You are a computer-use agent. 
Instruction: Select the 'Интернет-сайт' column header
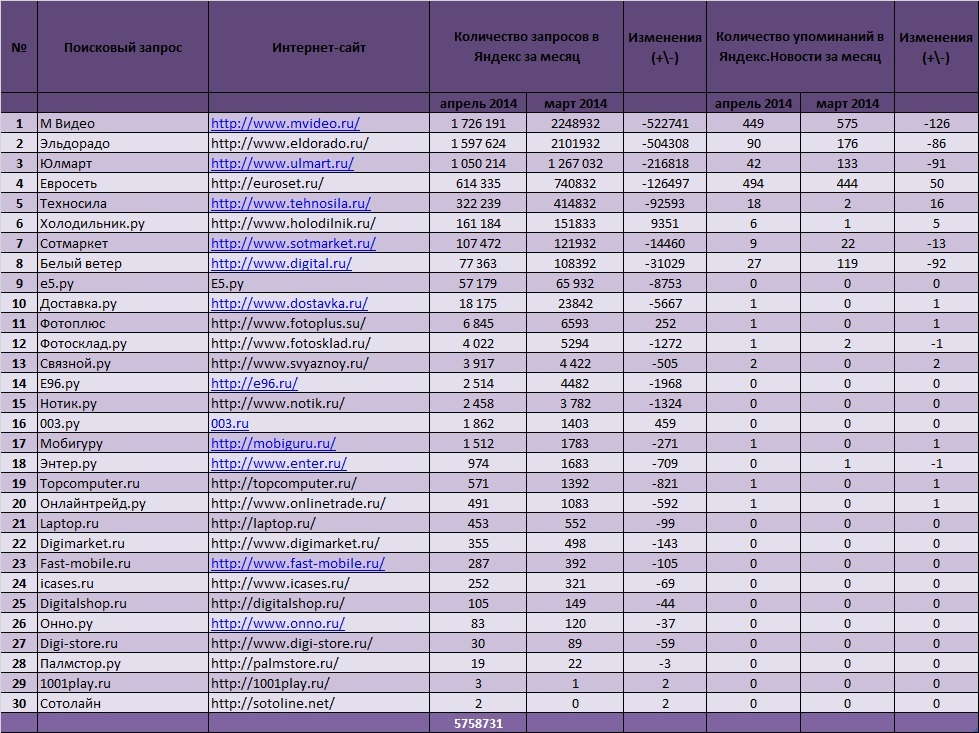pos(319,47)
